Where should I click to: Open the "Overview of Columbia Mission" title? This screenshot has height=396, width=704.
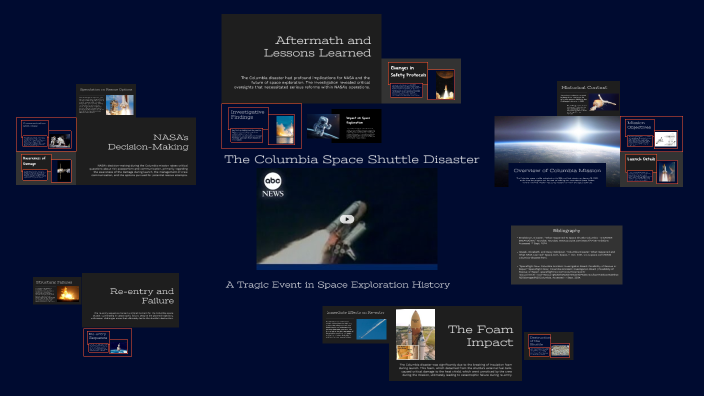pos(557,171)
